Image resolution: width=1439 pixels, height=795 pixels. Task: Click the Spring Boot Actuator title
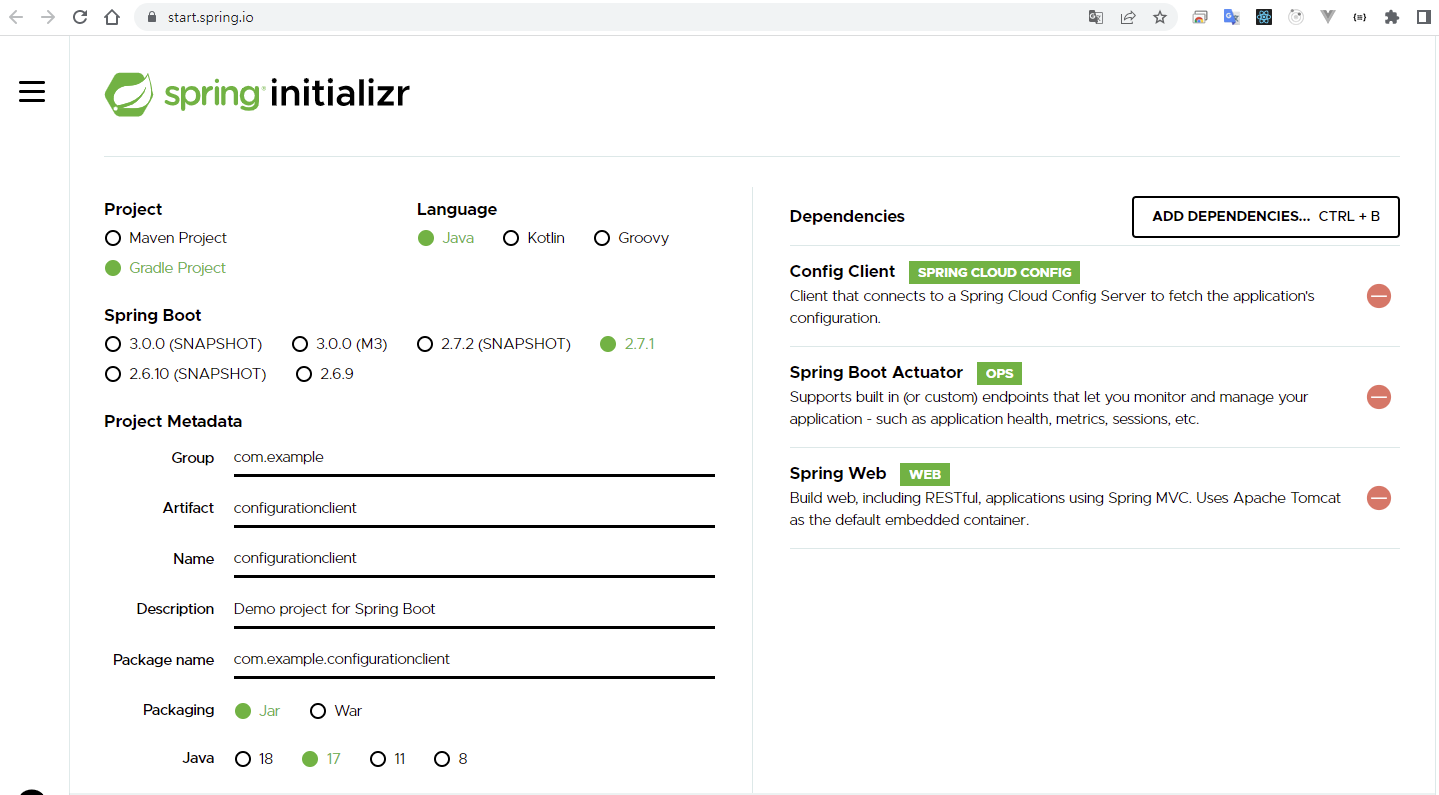(x=876, y=372)
